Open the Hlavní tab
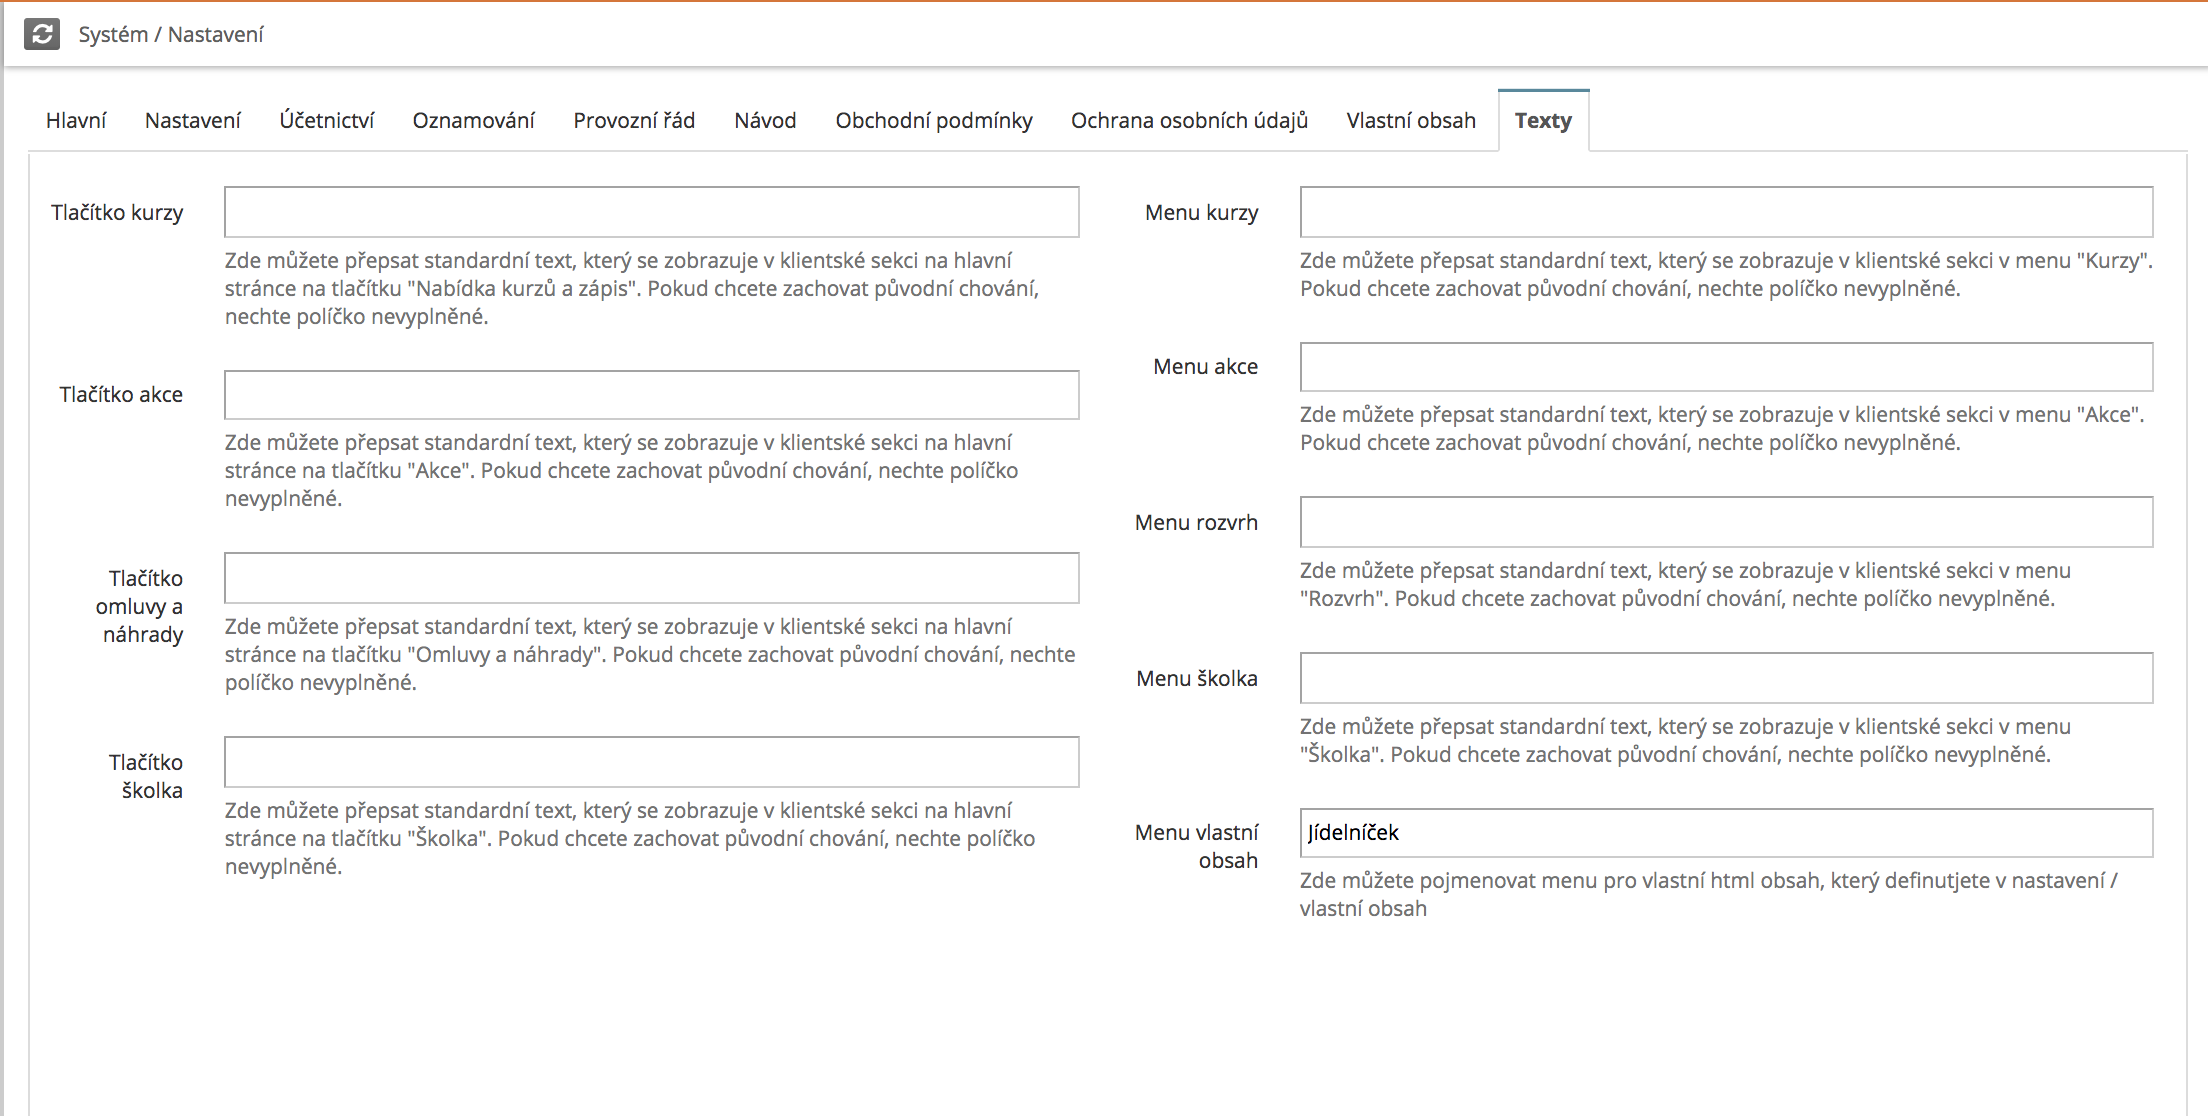The image size is (2208, 1116). pos(76,121)
